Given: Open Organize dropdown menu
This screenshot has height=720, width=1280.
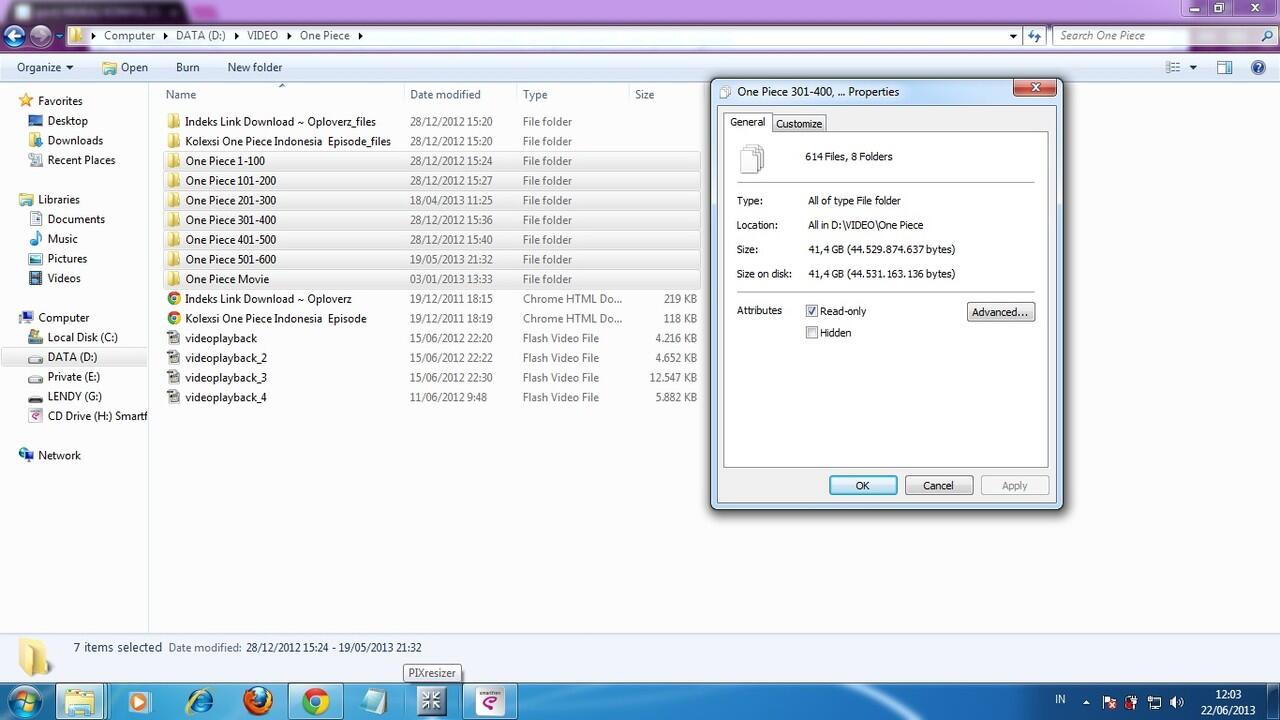Looking at the screenshot, I should tap(45, 67).
